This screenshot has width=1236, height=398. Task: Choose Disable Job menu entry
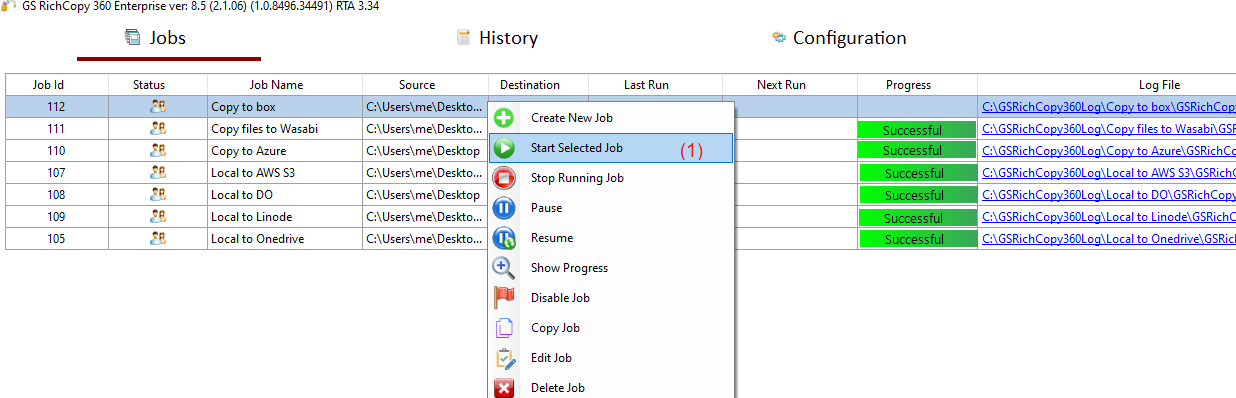tap(611, 298)
